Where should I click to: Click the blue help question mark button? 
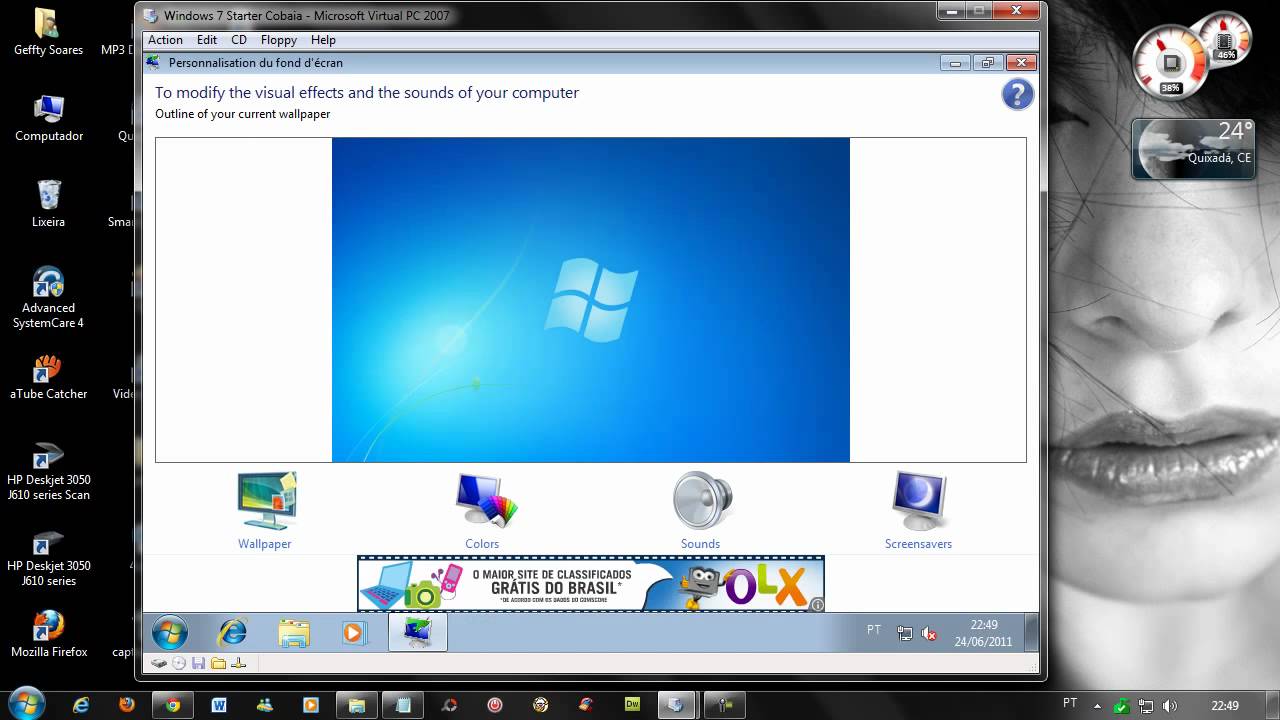(1017, 95)
